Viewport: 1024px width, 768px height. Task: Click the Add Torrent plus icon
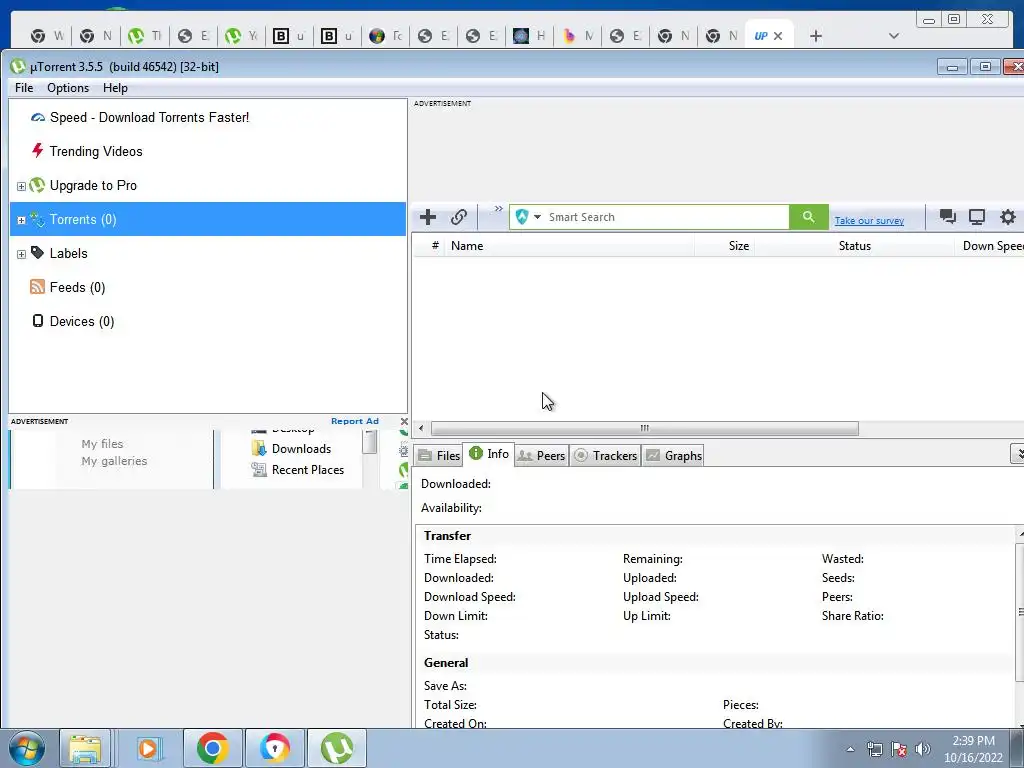pyautogui.click(x=428, y=217)
